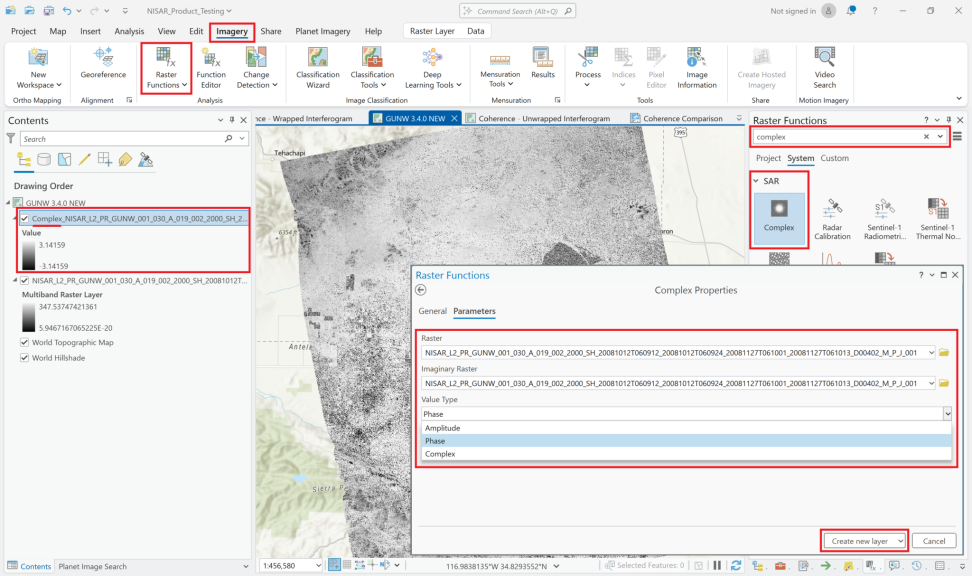Open the map scale 1:456,580 dropdown
Viewport: 972px width, 576px height.
(x=319, y=565)
